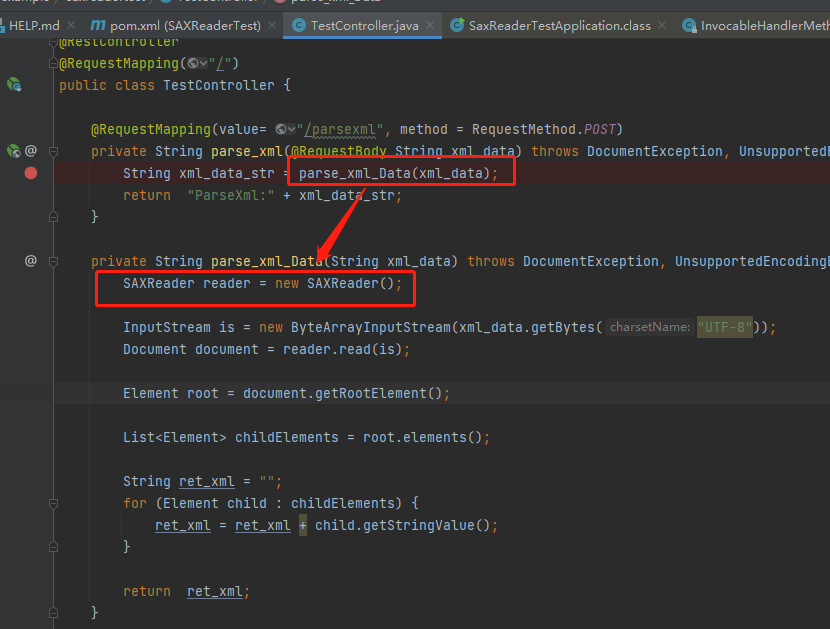Click request mapping gutter icon beside parse_xml method

[x=14, y=151]
